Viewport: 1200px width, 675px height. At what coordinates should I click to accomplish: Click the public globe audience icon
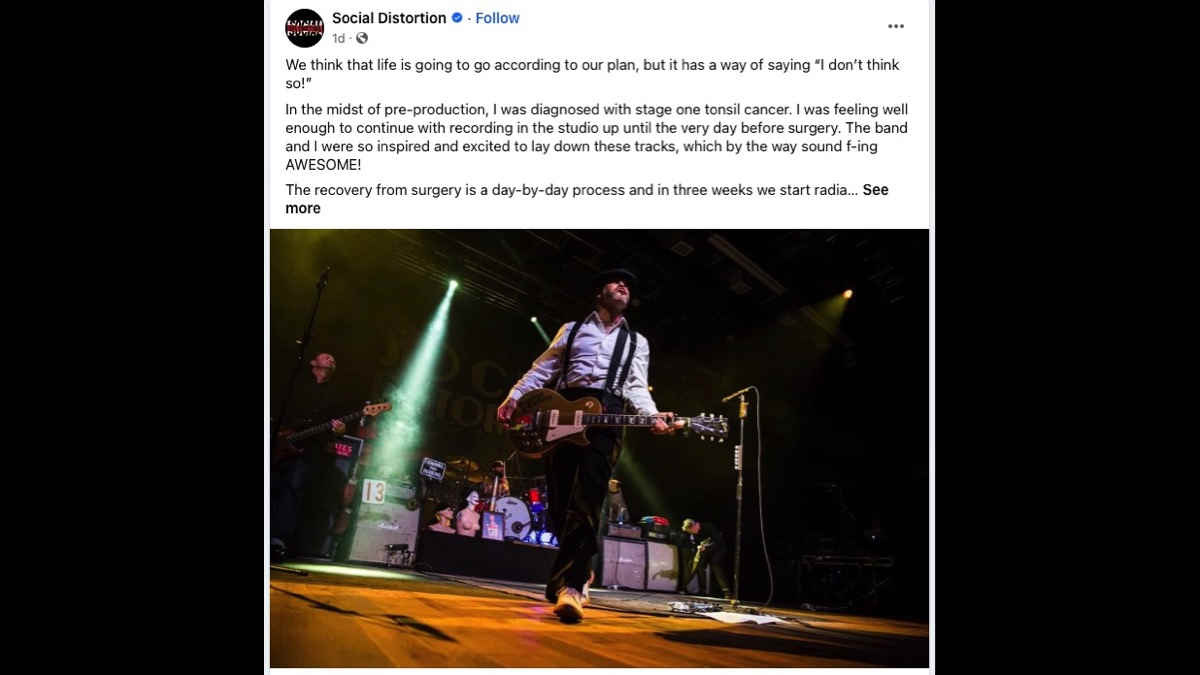coord(362,38)
